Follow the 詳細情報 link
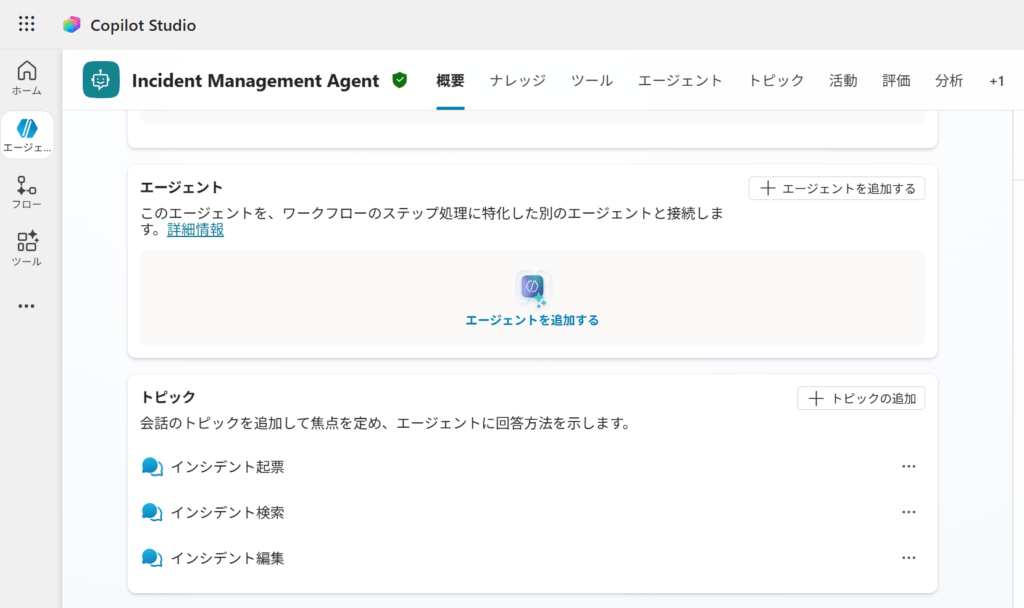The width and height of the screenshot is (1024, 608). [195, 230]
